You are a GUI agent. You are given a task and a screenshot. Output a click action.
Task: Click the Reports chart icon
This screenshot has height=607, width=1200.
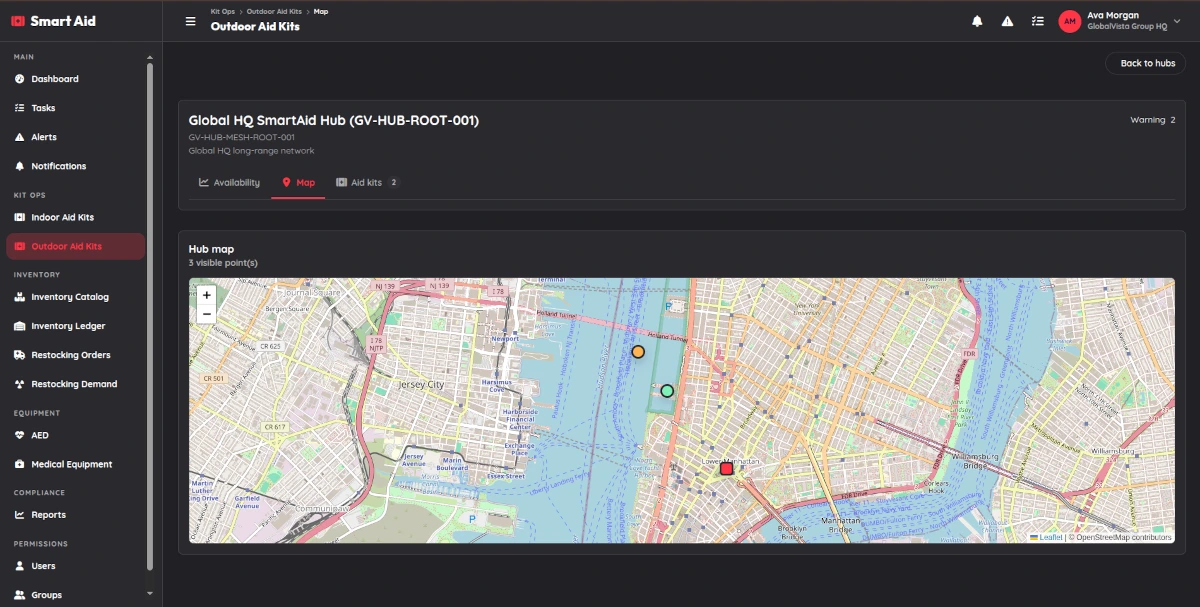[x=20, y=515]
